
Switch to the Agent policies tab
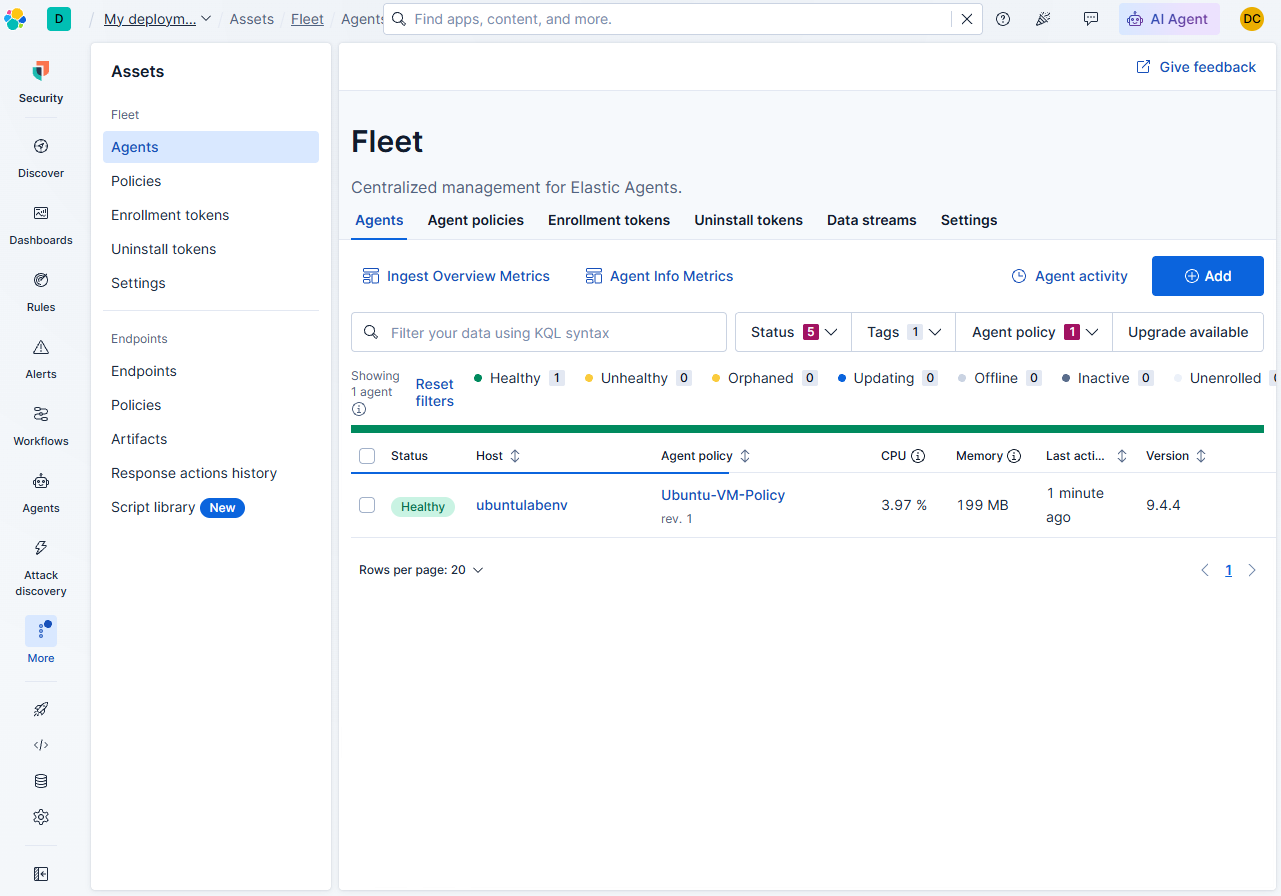[476, 220]
